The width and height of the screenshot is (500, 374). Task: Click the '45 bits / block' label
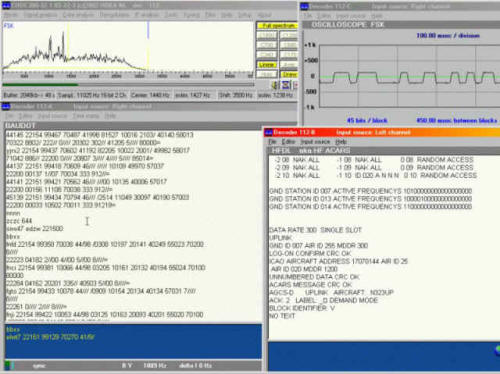(367, 120)
